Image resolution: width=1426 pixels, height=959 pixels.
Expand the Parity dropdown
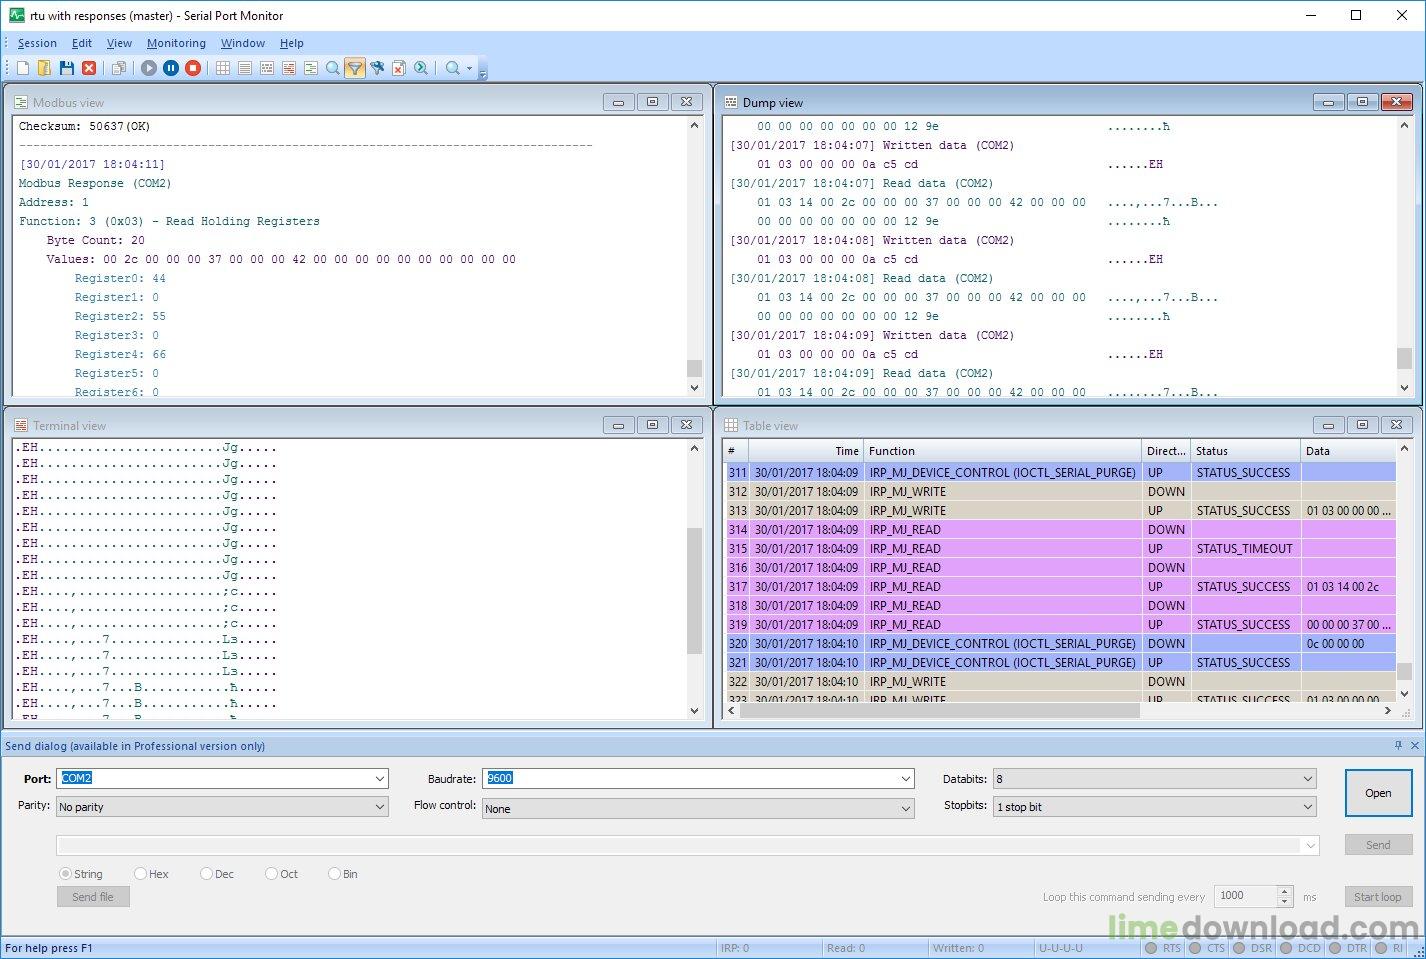click(380, 807)
